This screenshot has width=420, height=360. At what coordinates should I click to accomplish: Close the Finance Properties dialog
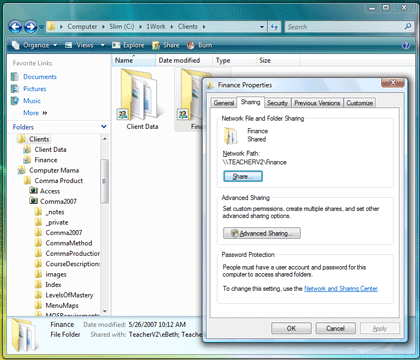click(x=393, y=83)
